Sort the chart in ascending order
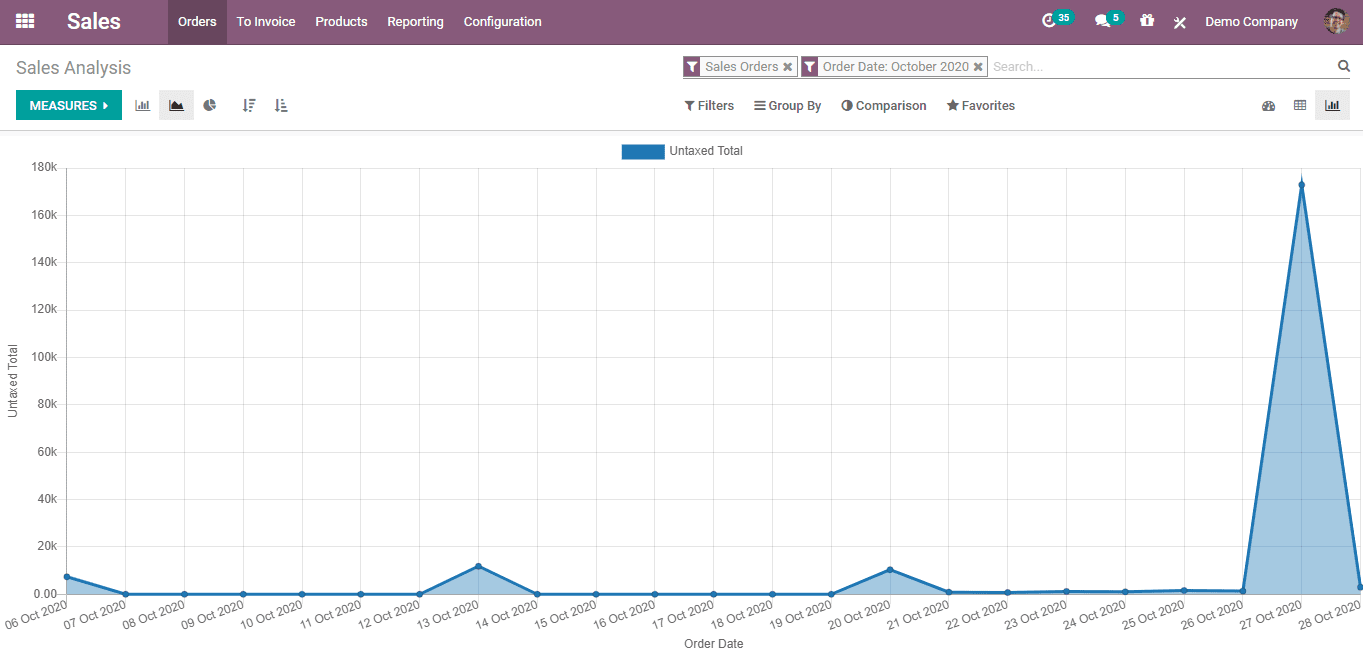Viewport: 1363px width, 651px height. tap(281, 105)
